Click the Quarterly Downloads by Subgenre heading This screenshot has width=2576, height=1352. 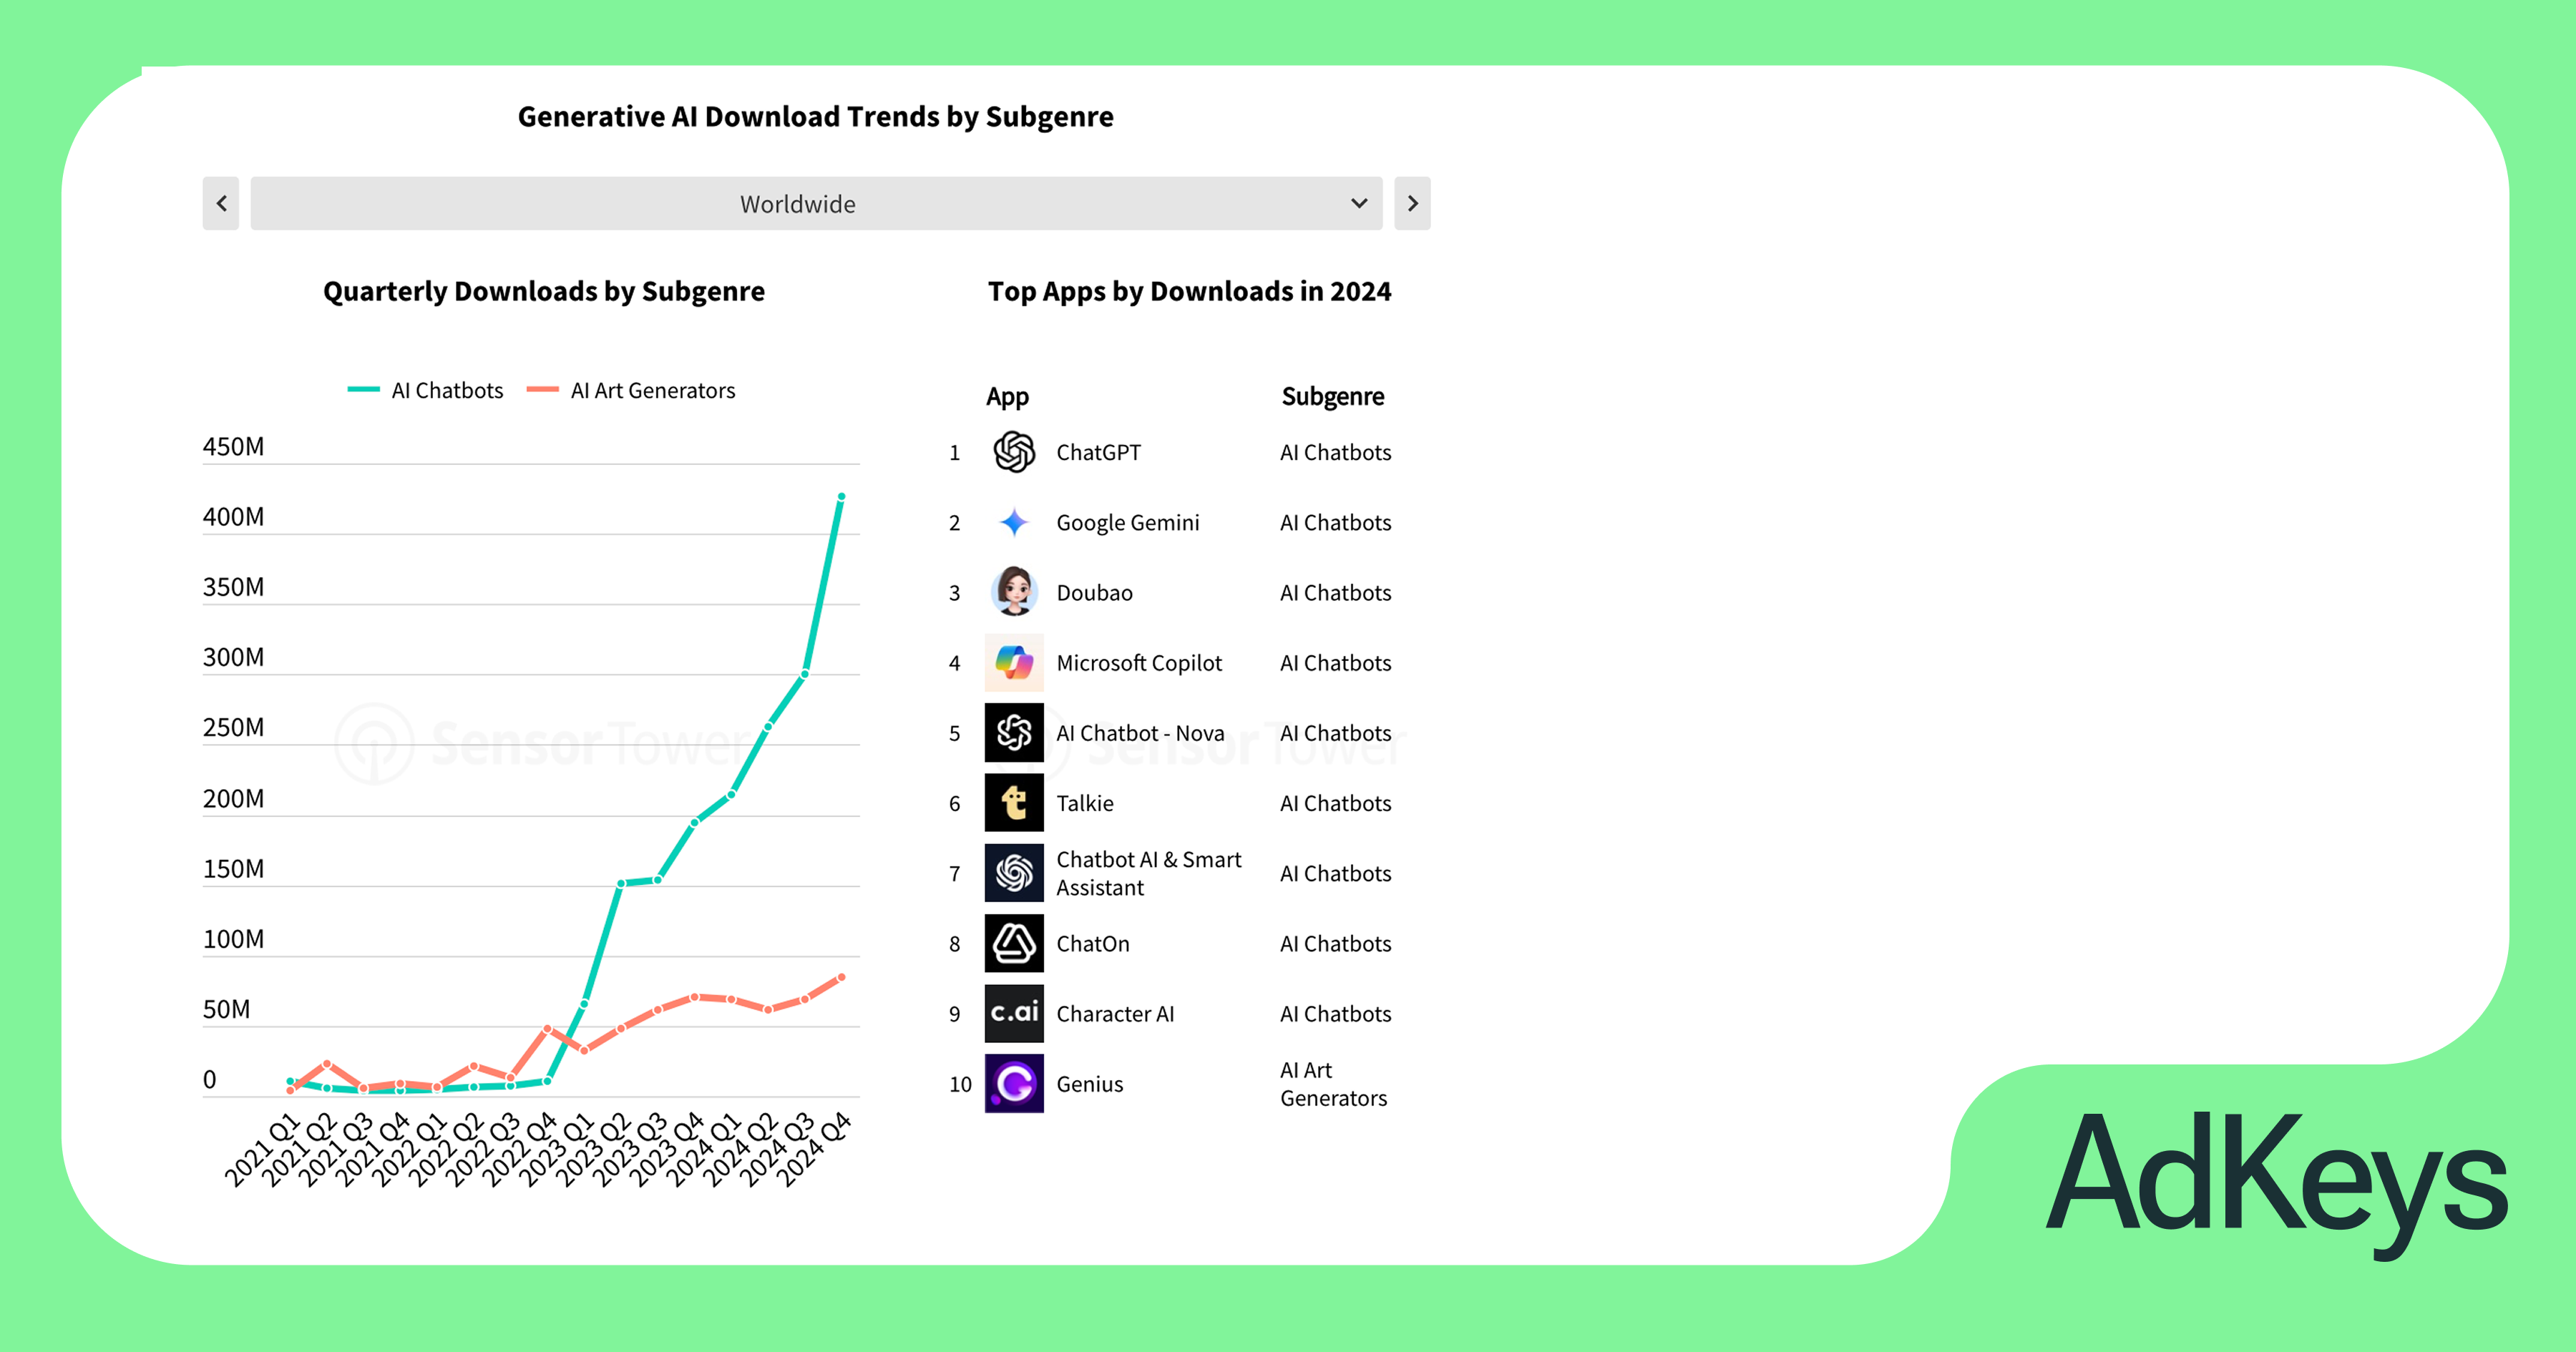[544, 291]
